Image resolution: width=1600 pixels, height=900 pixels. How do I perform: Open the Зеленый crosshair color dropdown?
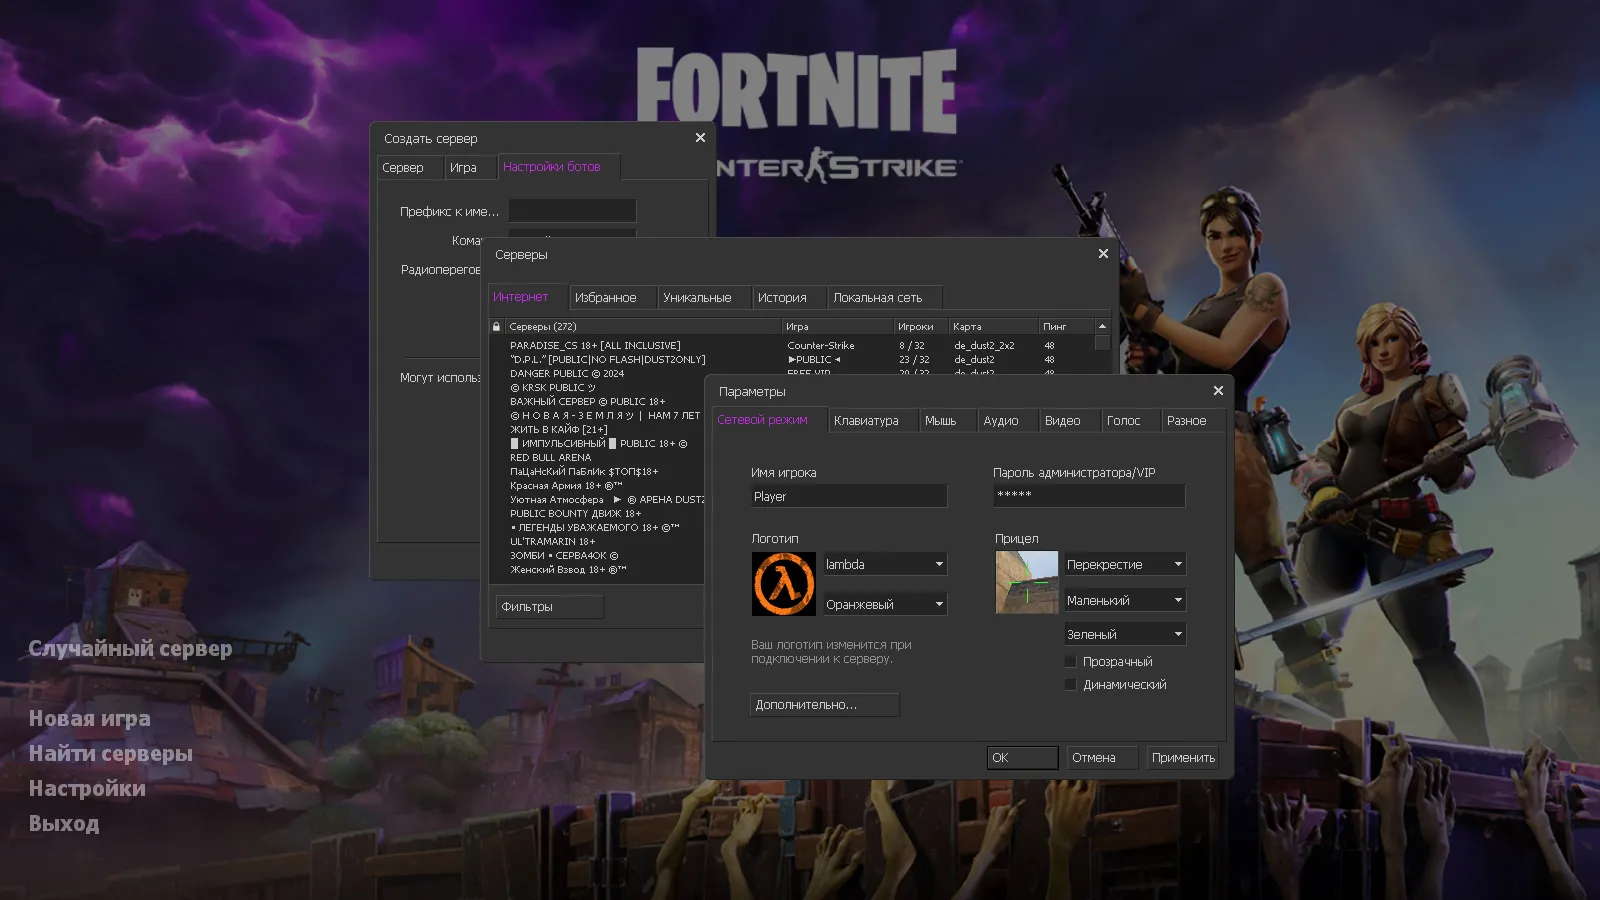click(x=1124, y=633)
